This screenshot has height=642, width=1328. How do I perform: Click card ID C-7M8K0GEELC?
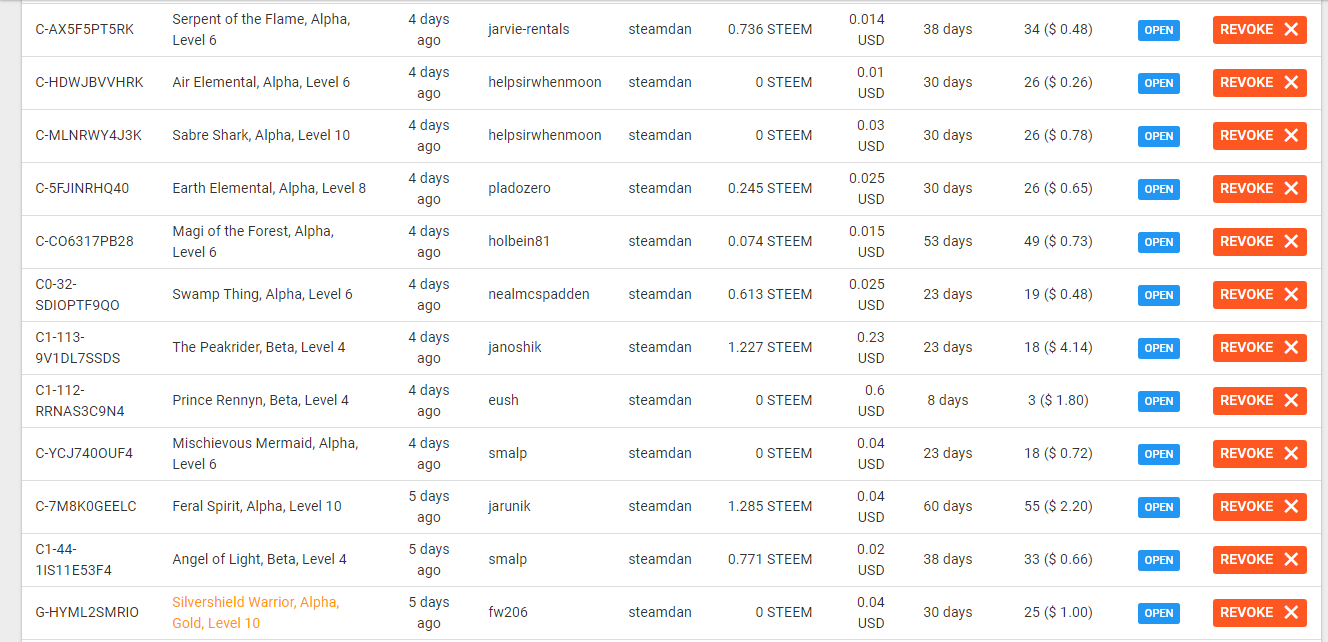coord(85,506)
